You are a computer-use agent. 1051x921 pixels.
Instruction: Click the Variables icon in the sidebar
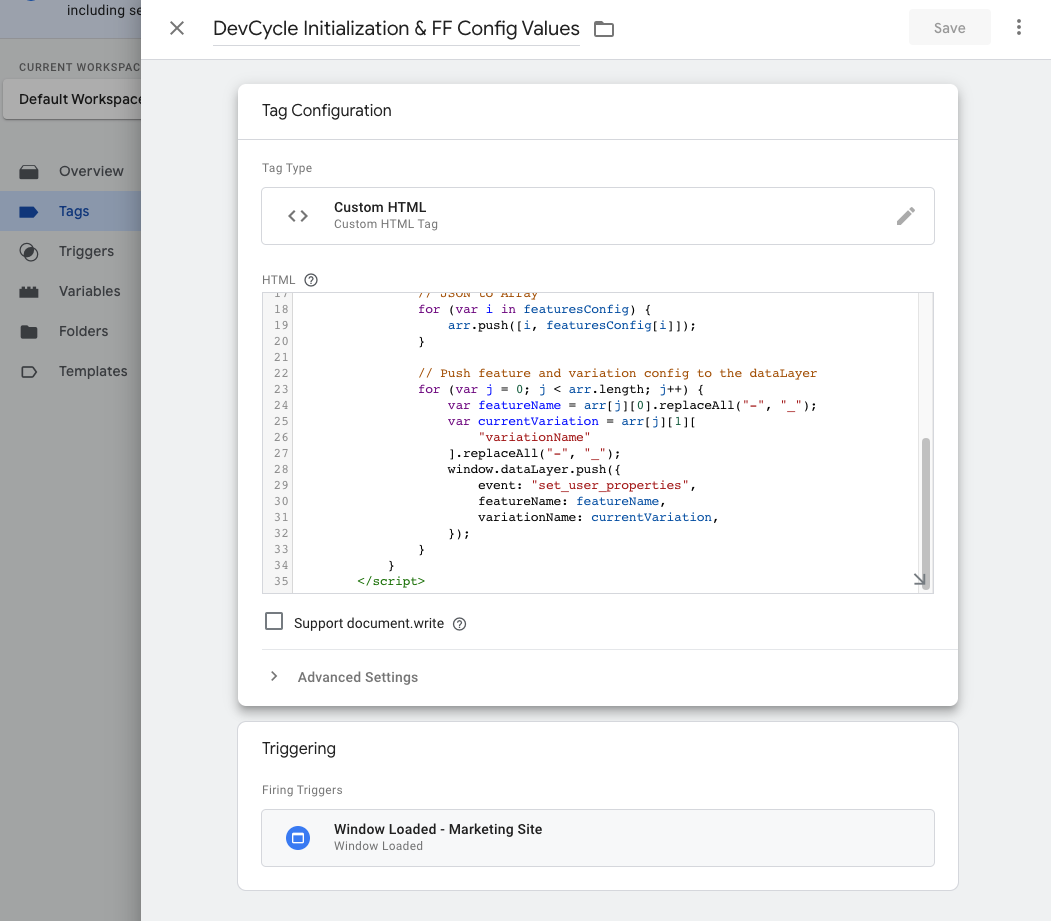coord(29,292)
